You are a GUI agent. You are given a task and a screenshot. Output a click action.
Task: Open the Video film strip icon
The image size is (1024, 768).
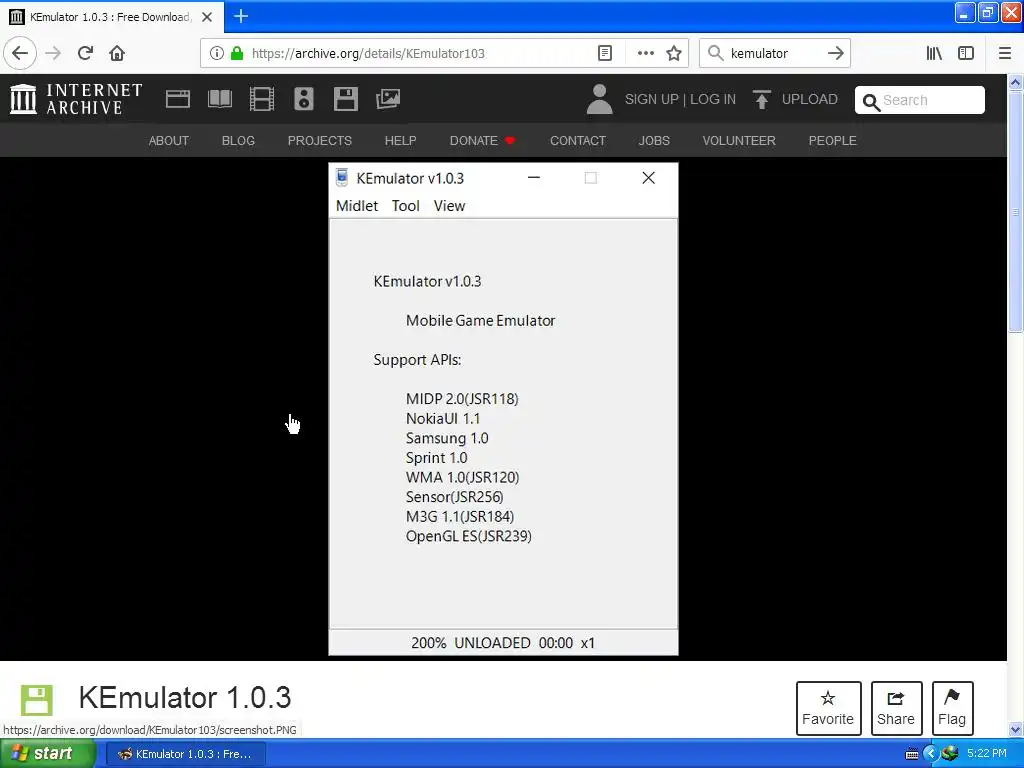pyautogui.click(x=262, y=99)
